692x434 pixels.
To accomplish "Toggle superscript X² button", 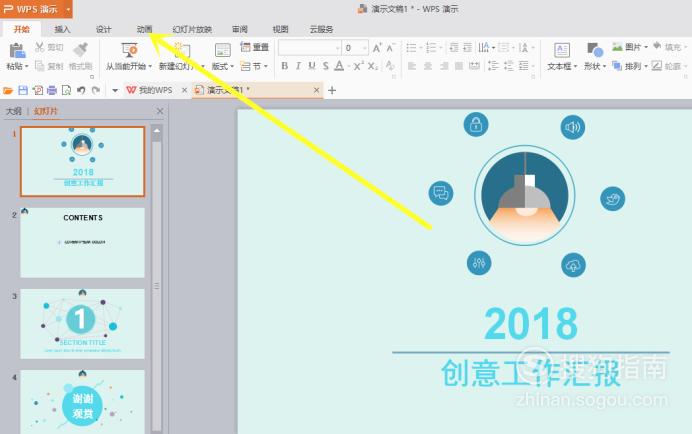I will pyautogui.click(x=358, y=66).
